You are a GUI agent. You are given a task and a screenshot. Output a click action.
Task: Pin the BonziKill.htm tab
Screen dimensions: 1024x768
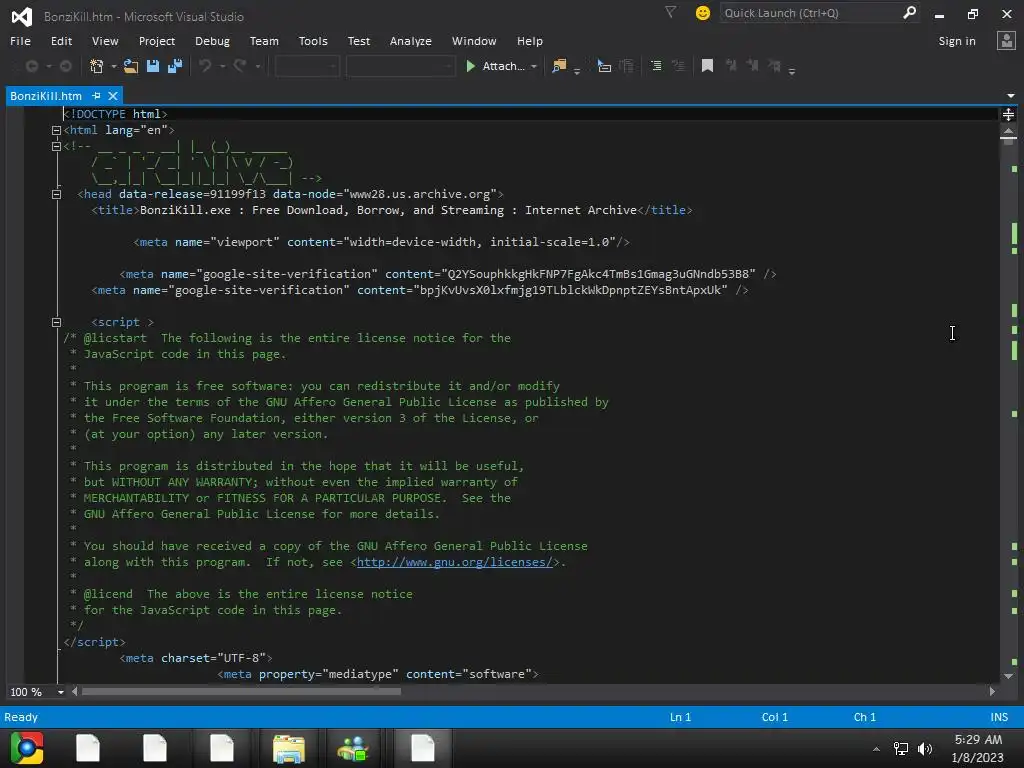(x=97, y=95)
